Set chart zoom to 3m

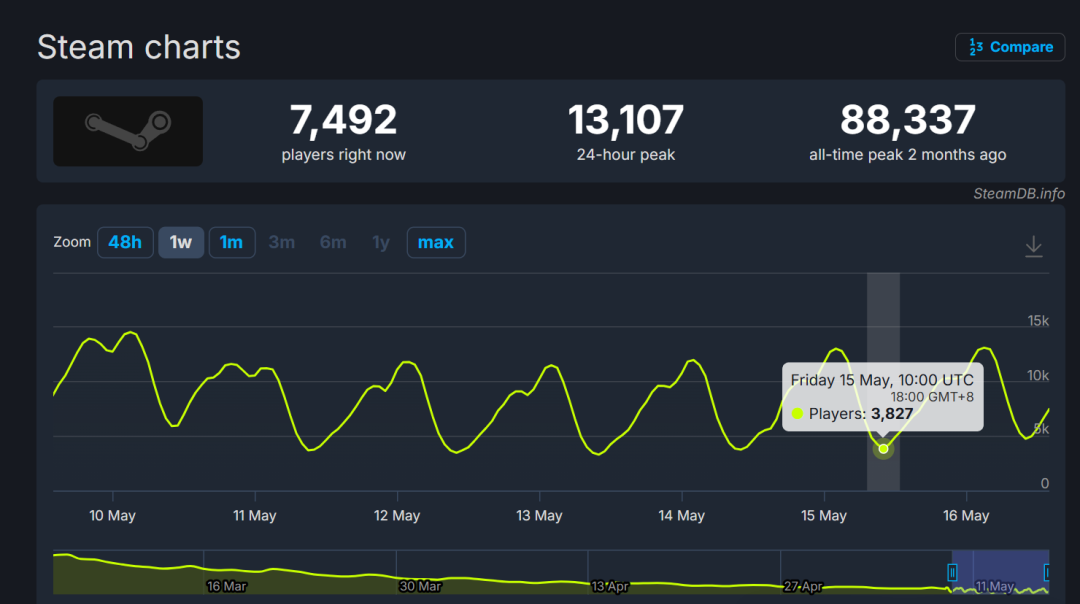[x=282, y=242]
